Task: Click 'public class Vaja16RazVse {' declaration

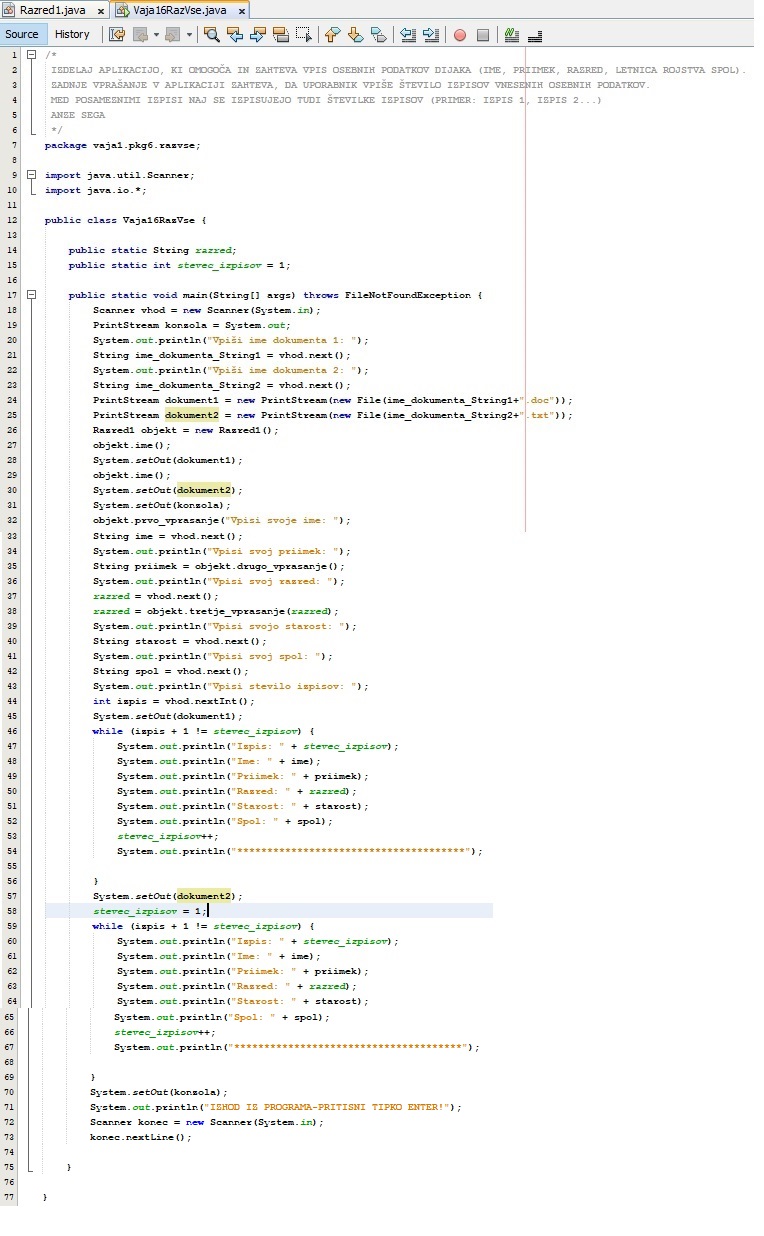Action: [x=126, y=220]
